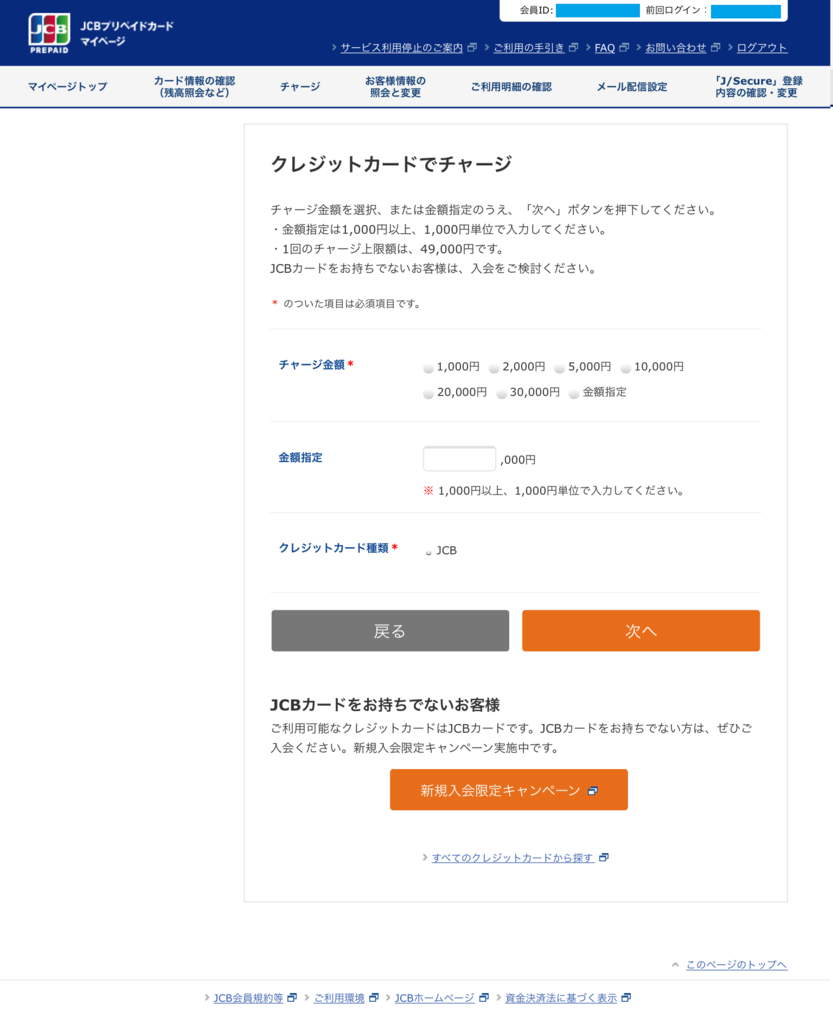The image size is (833, 1024).
Task: Click external-window icon next to サービス利用停止のご案内
Action: pos(472,47)
